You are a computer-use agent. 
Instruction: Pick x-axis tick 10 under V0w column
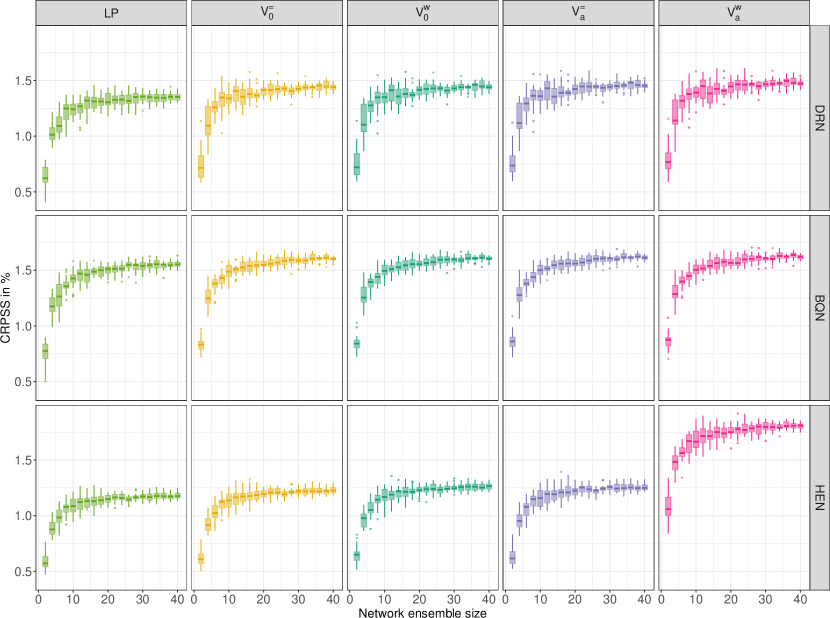pos(384,599)
